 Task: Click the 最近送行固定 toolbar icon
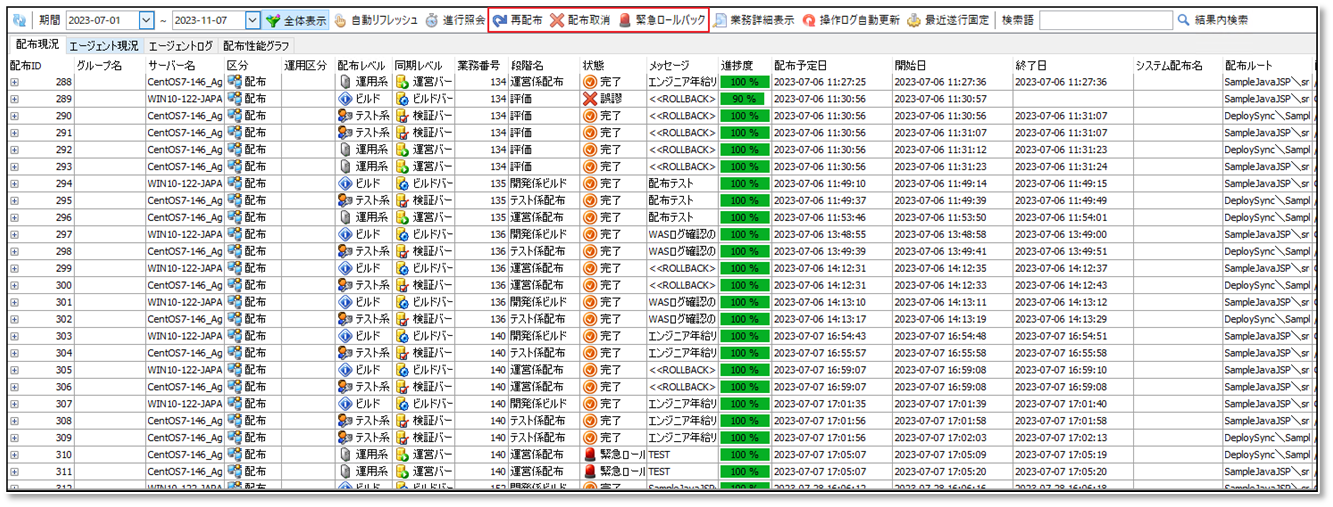(x=914, y=20)
